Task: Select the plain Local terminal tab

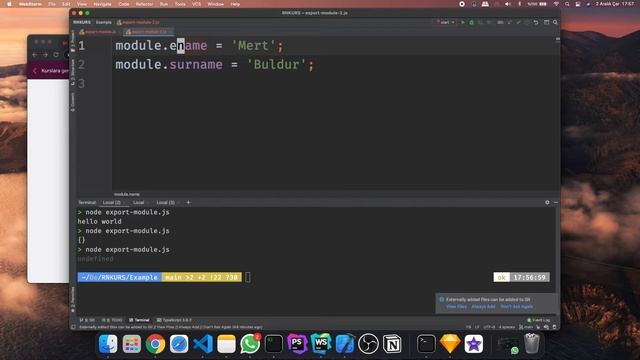Action: (x=138, y=202)
